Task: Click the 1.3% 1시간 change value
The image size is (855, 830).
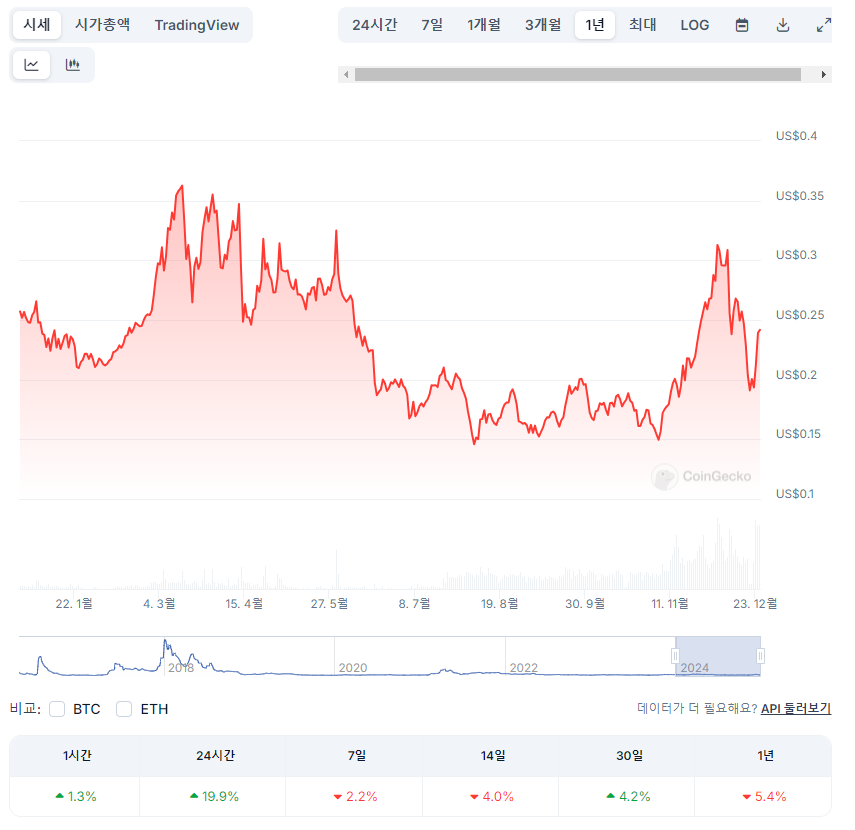Action: tap(82, 797)
